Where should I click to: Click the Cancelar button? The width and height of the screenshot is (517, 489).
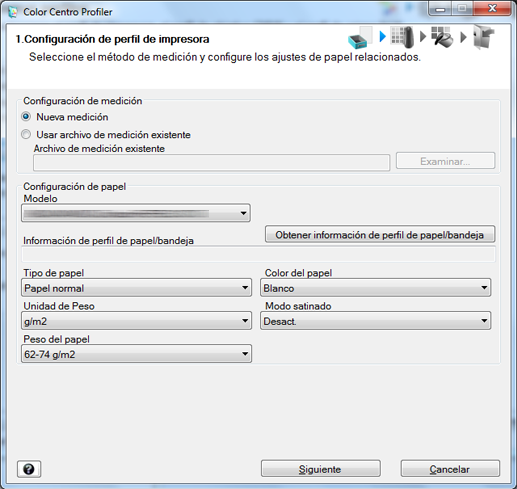[x=450, y=469]
